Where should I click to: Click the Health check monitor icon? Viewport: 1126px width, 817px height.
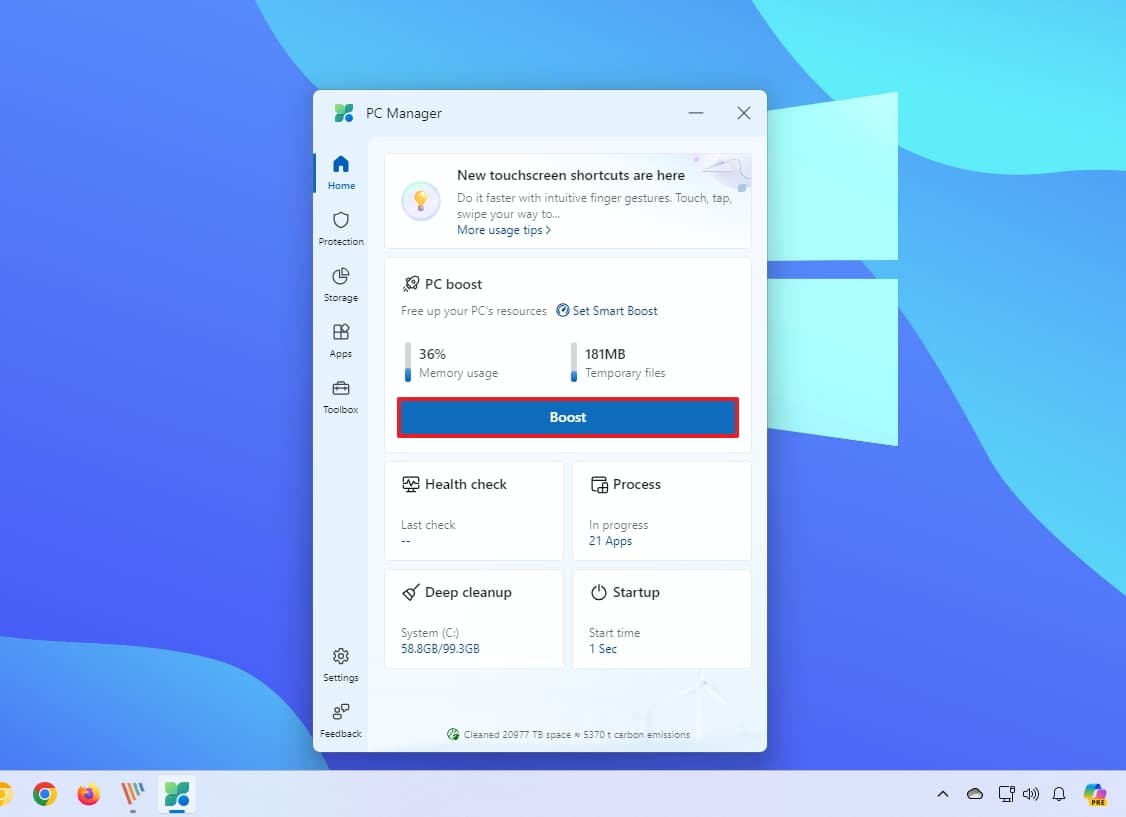pyautogui.click(x=411, y=484)
